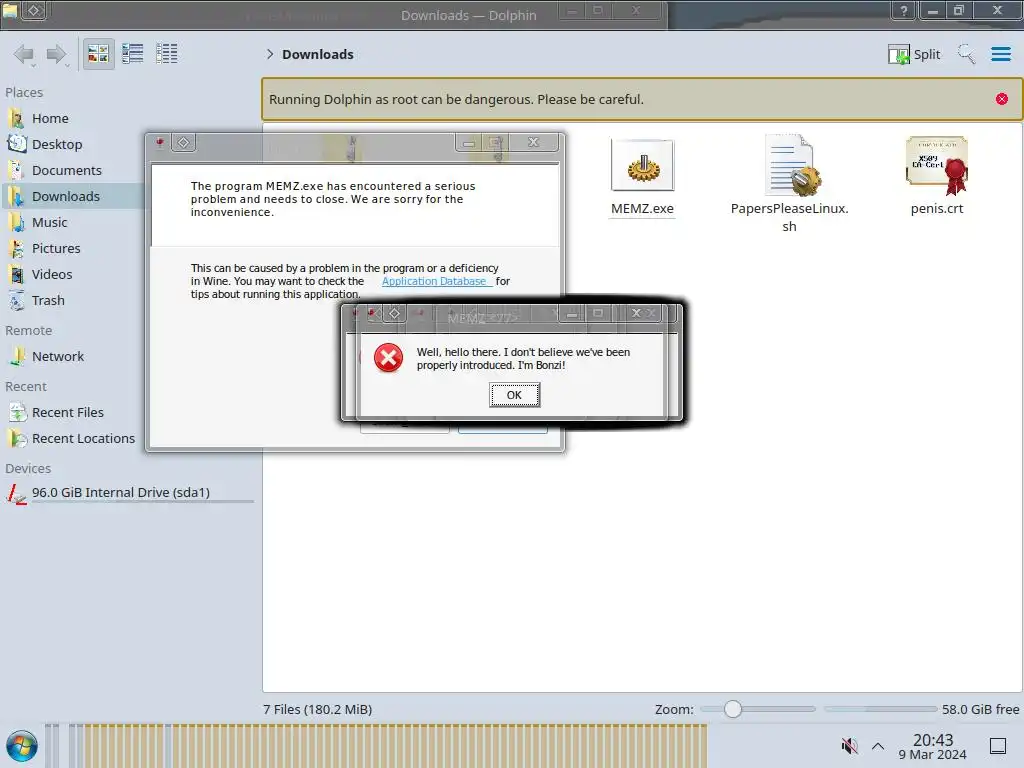Click the Wine crash dialog window menu icon

184,142
